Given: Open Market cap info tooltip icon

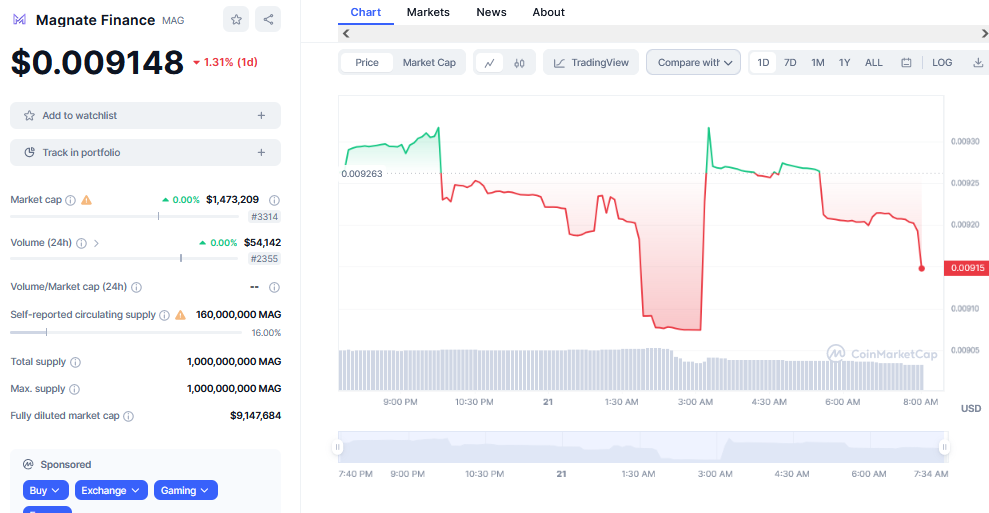Looking at the screenshot, I should (x=71, y=200).
